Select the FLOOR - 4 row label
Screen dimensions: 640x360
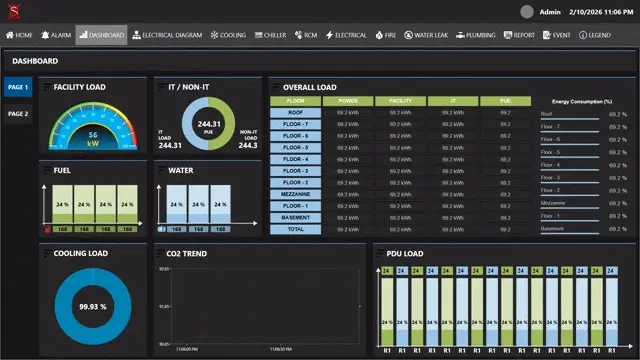tap(296, 159)
